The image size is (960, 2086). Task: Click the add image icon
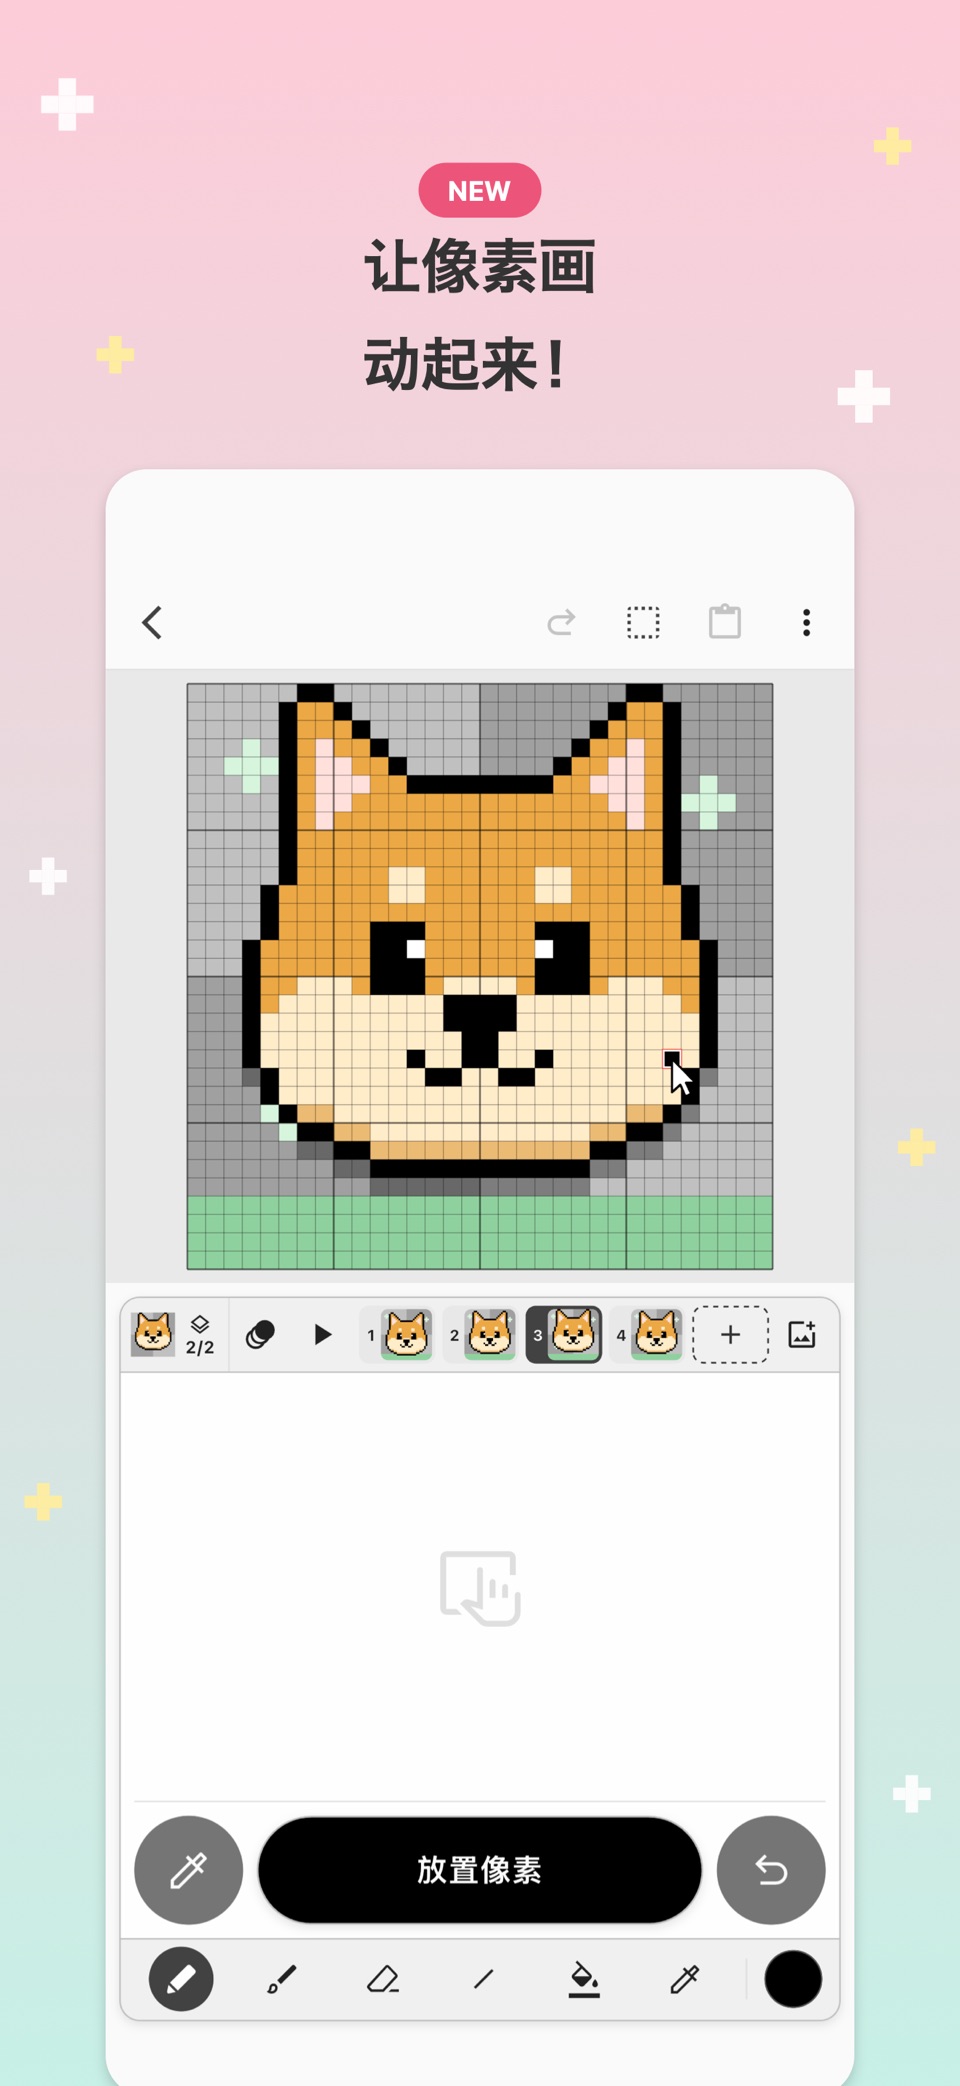802,1335
